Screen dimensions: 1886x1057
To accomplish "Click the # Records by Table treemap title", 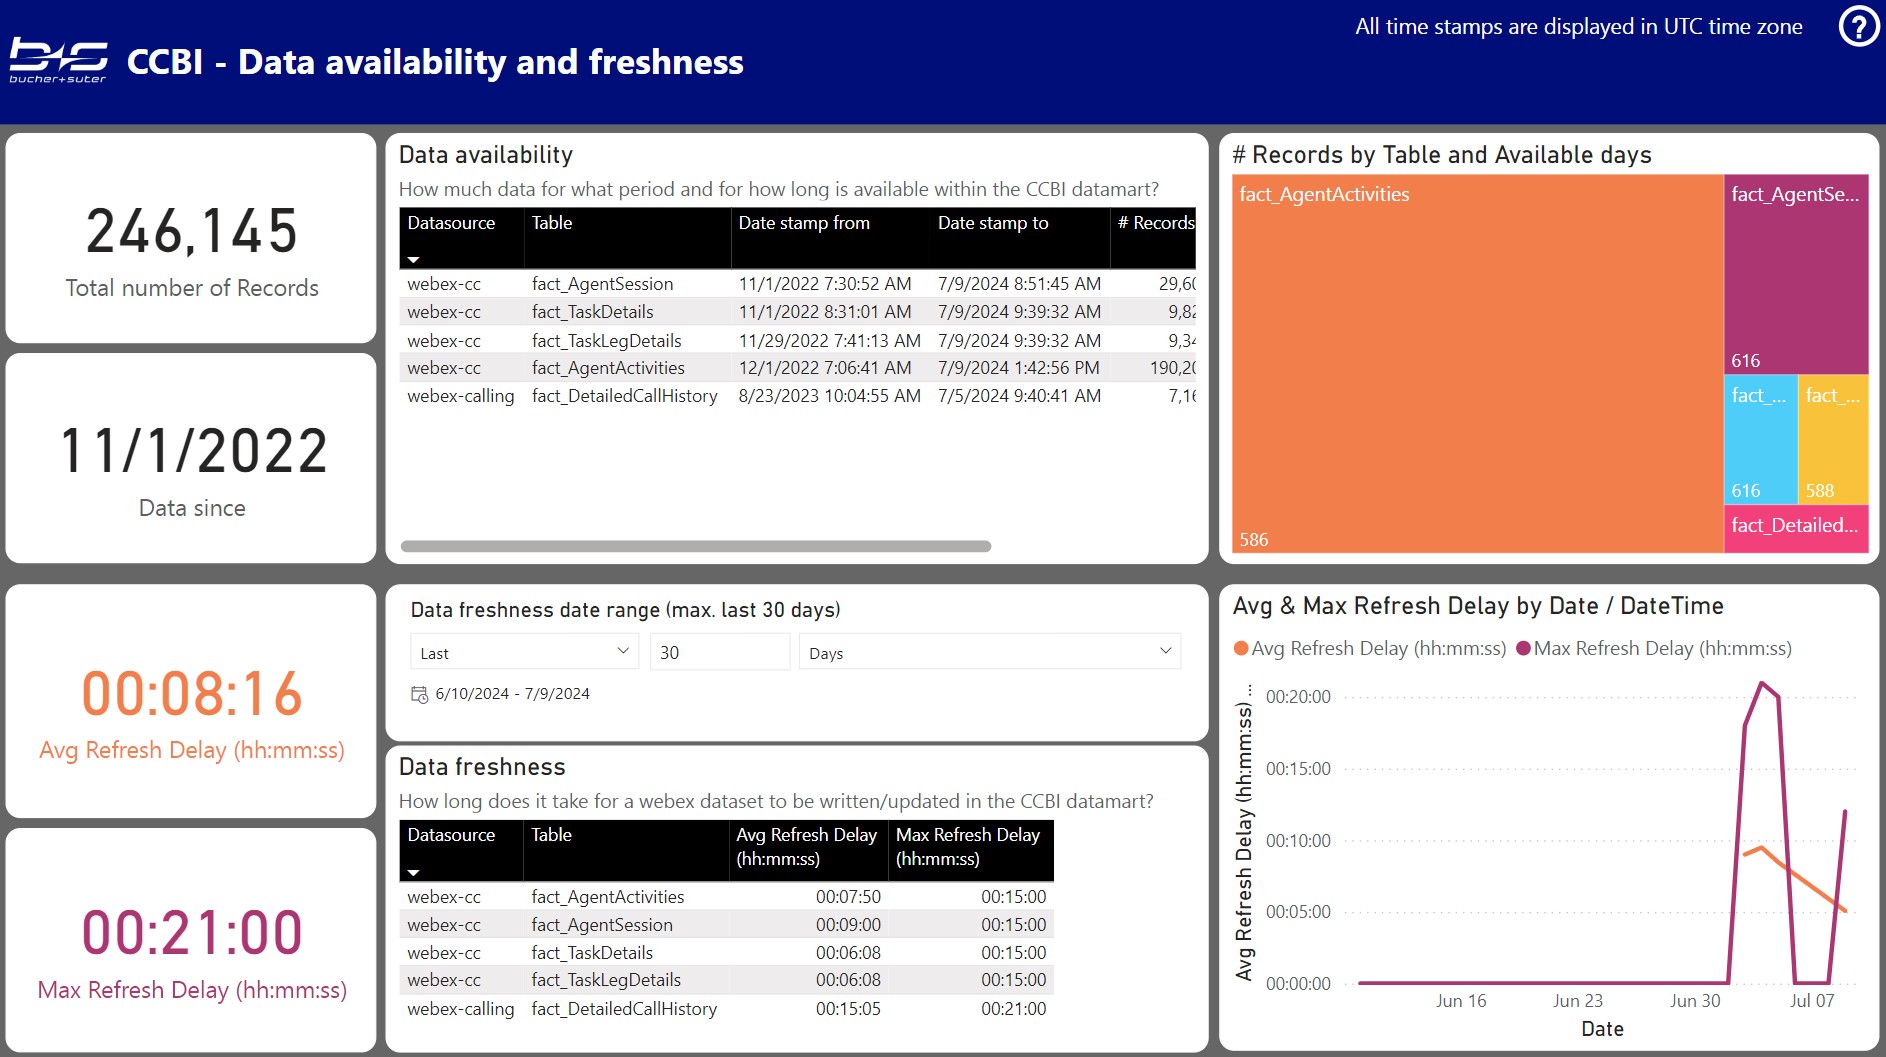I will tap(1442, 155).
